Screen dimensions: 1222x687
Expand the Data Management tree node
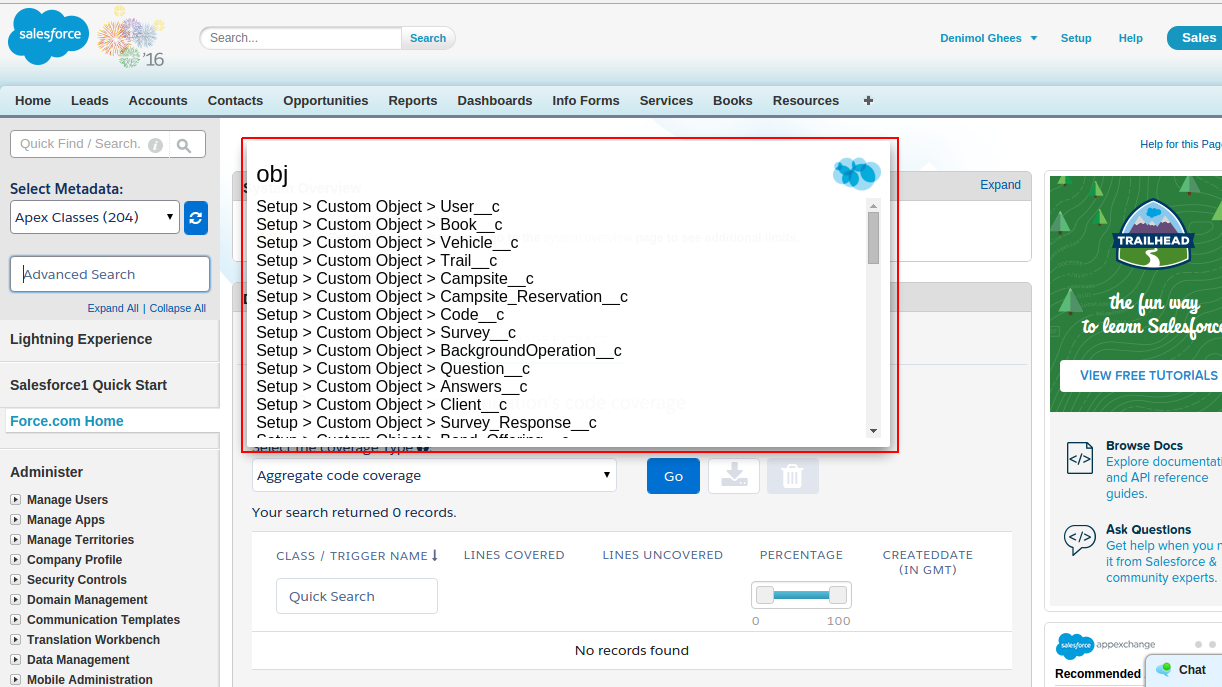(16, 660)
